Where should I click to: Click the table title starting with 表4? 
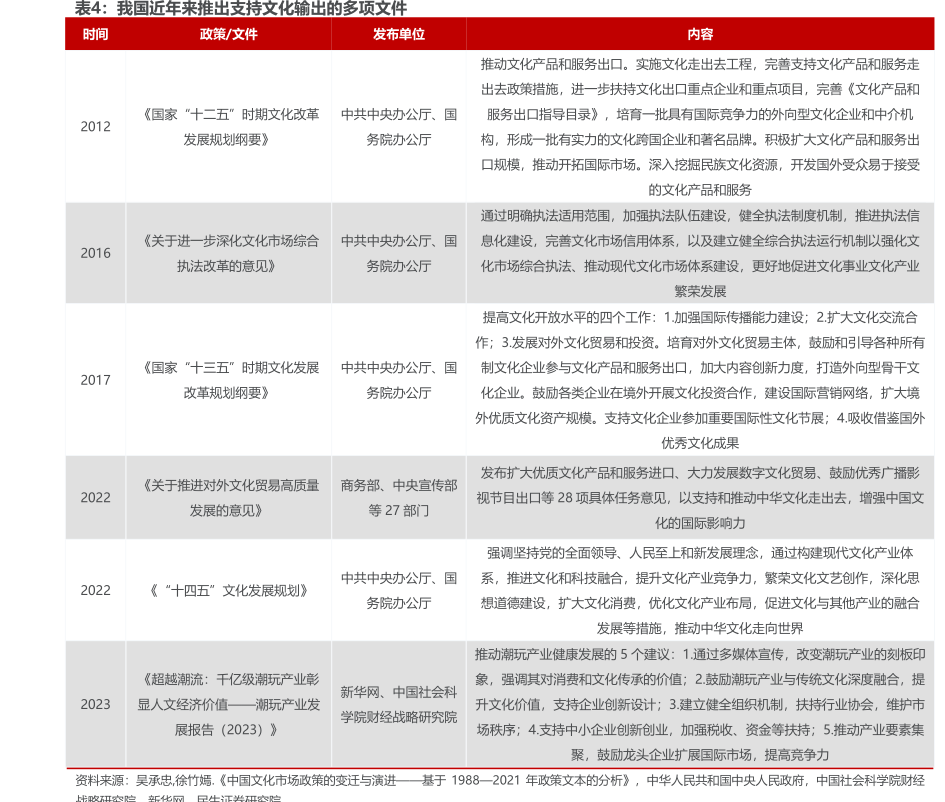241,9
